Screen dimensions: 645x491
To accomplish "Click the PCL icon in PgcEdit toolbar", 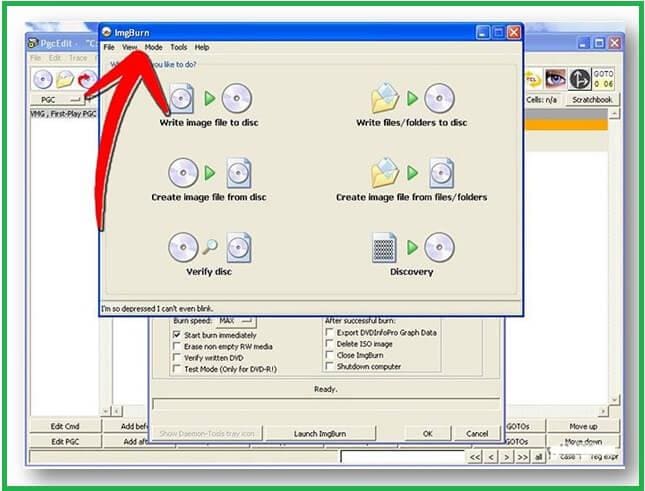I will click(533, 79).
